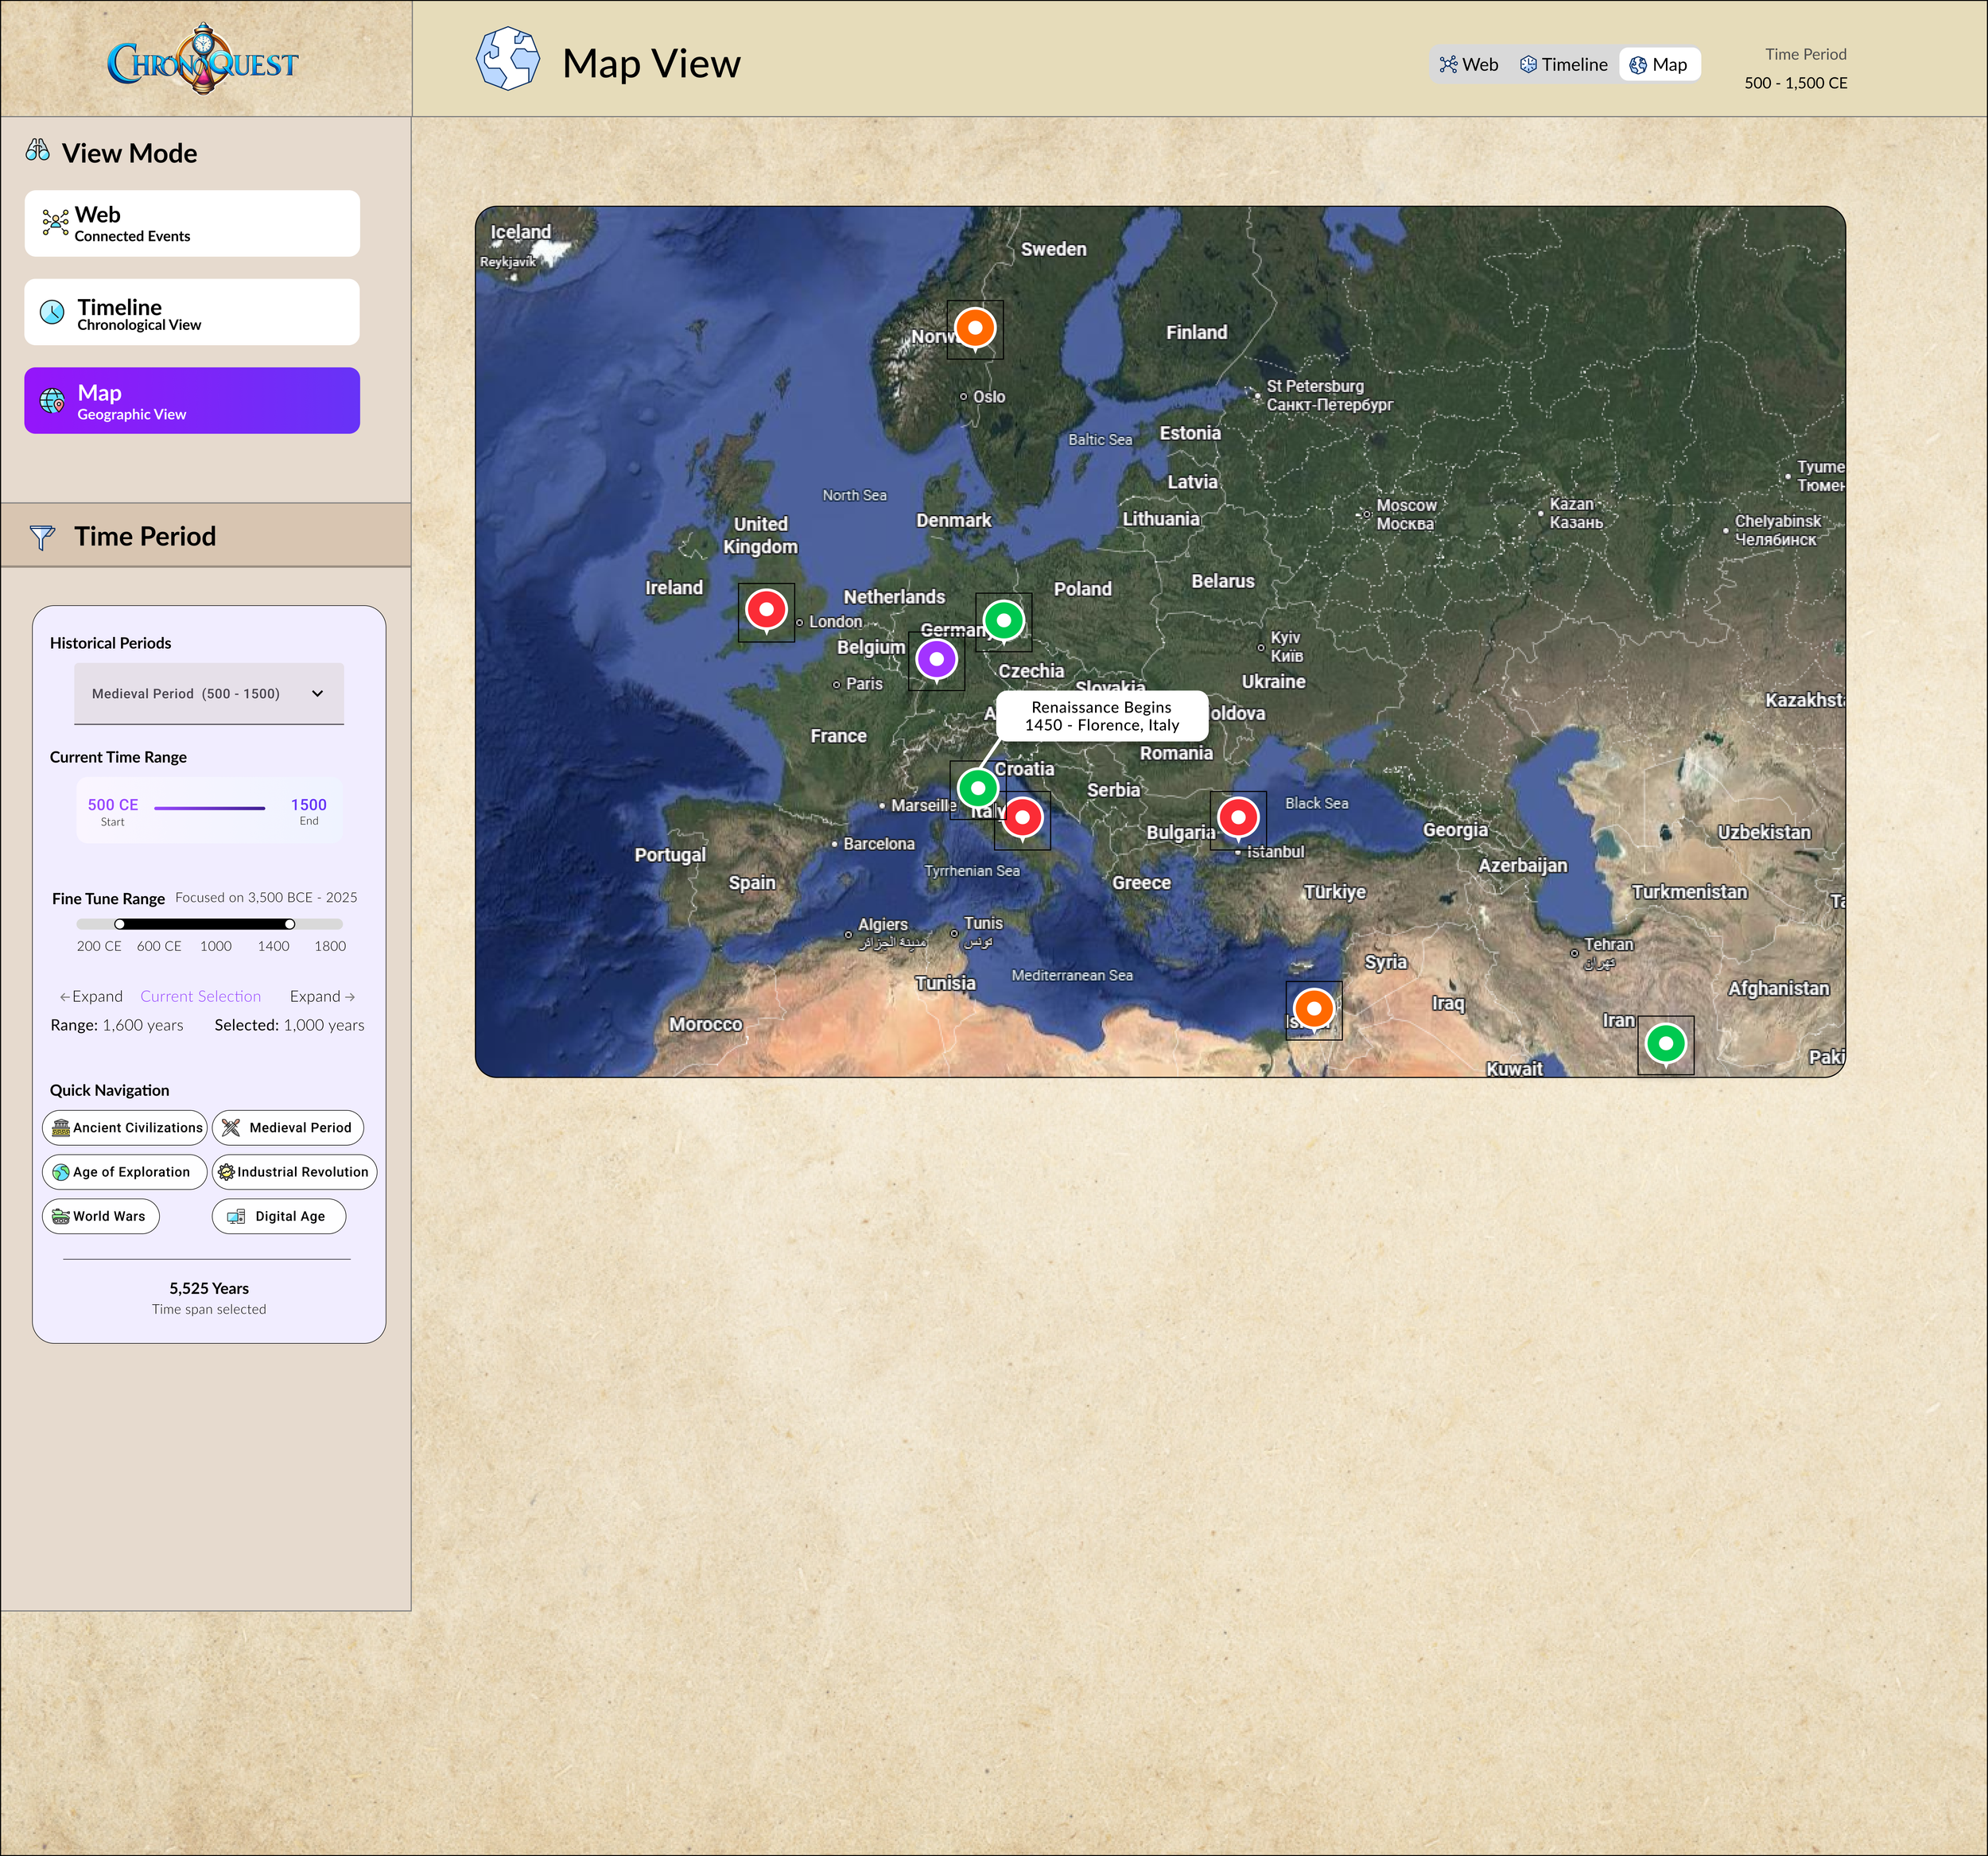The image size is (1988, 1856).
Task: Click the green pin in Iran
Action: click(1665, 1044)
